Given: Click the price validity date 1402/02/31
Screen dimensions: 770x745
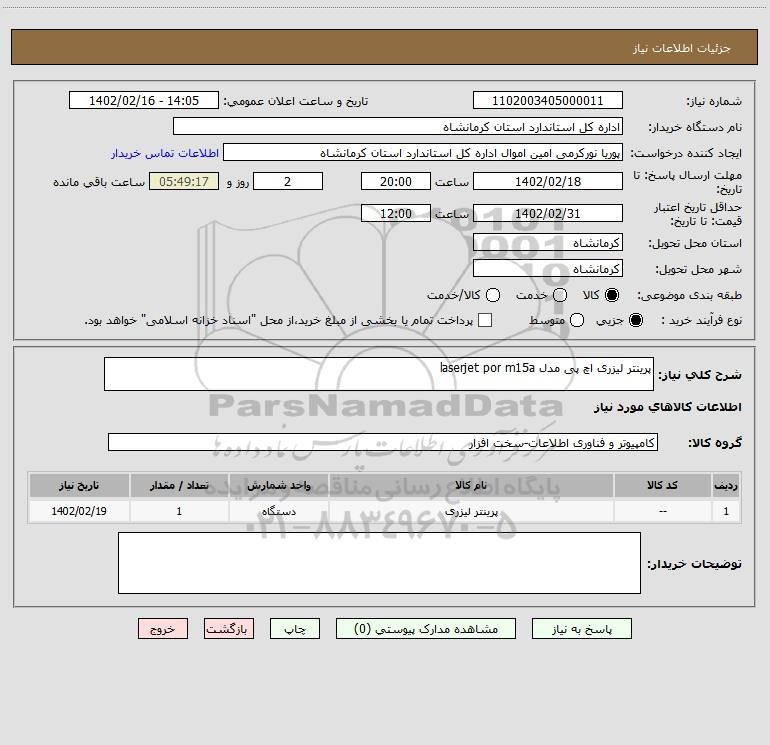Looking at the screenshot, I should (x=548, y=213).
